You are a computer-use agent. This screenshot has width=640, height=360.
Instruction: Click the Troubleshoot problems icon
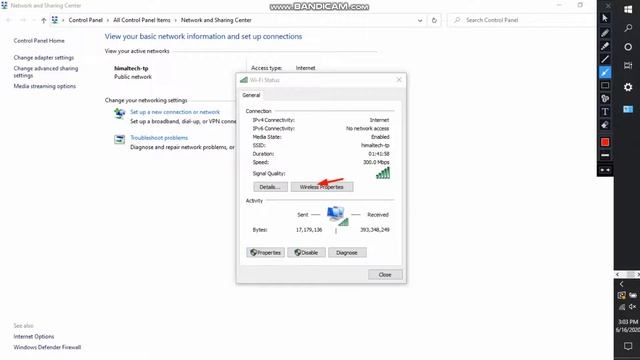tap(119, 139)
